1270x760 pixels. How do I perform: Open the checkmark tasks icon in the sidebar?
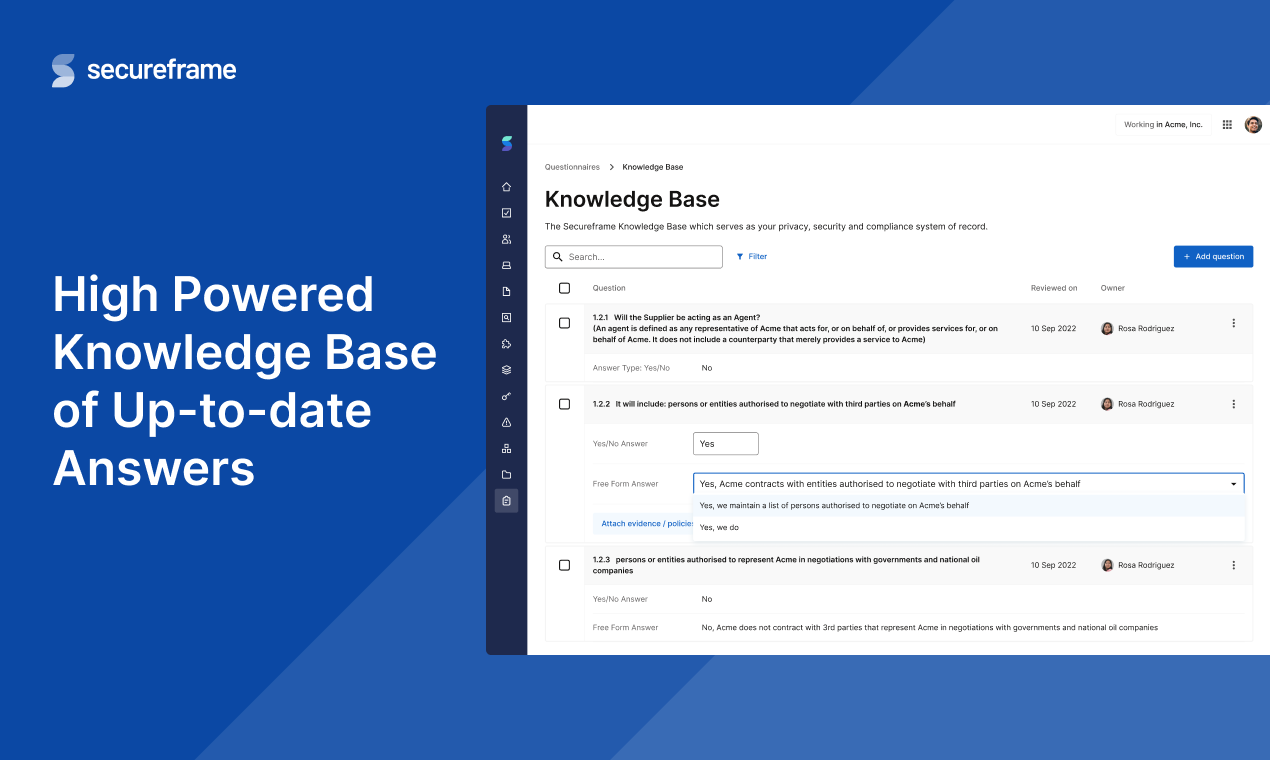point(507,213)
